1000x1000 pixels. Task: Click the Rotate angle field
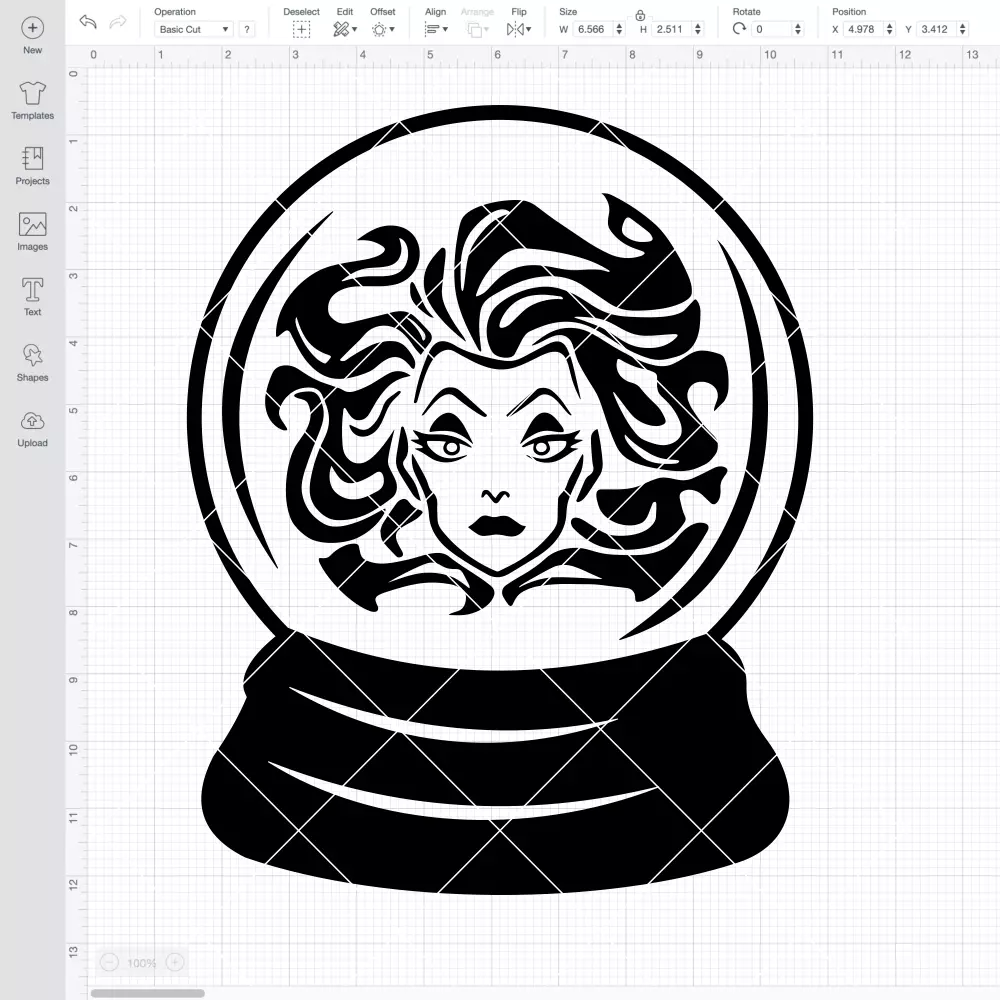(772, 29)
